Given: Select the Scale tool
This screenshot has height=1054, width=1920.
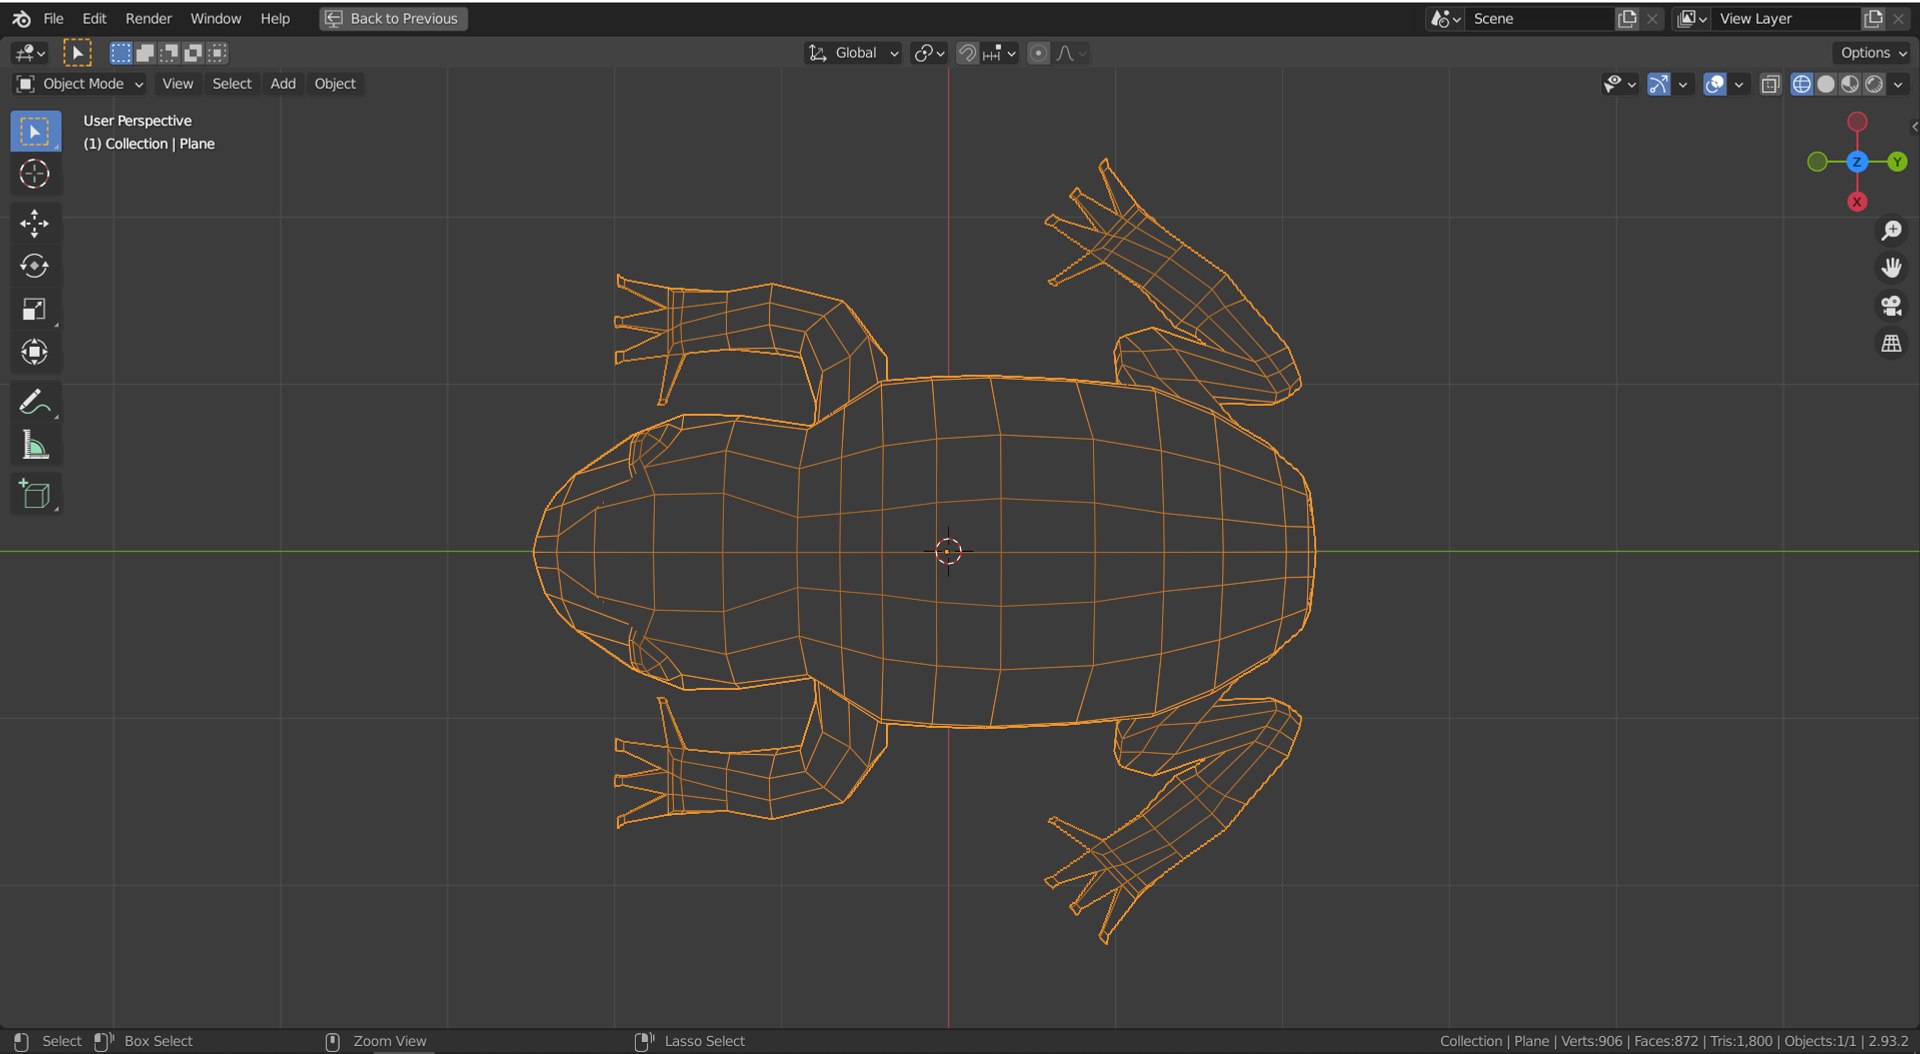Looking at the screenshot, I should 35,309.
